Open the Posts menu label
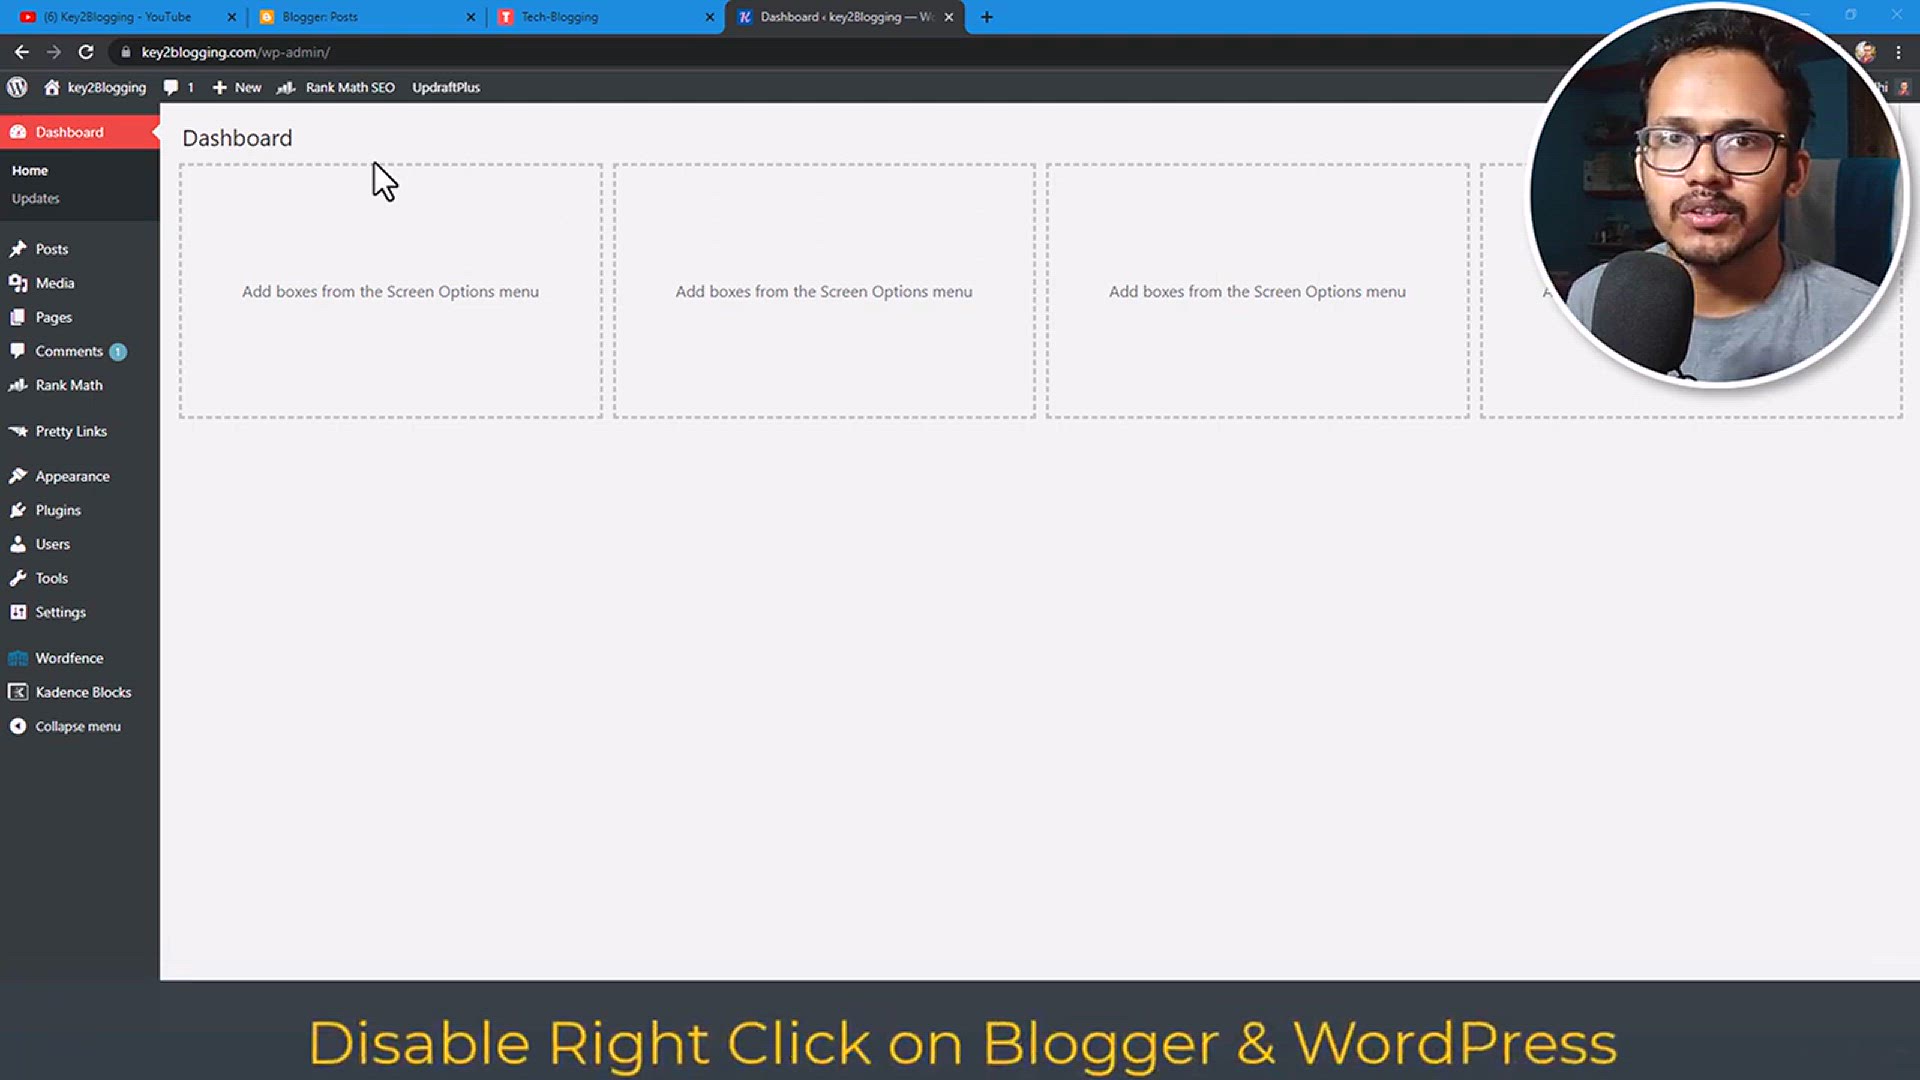Image resolution: width=1920 pixels, height=1080 pixels. point(52,249)
